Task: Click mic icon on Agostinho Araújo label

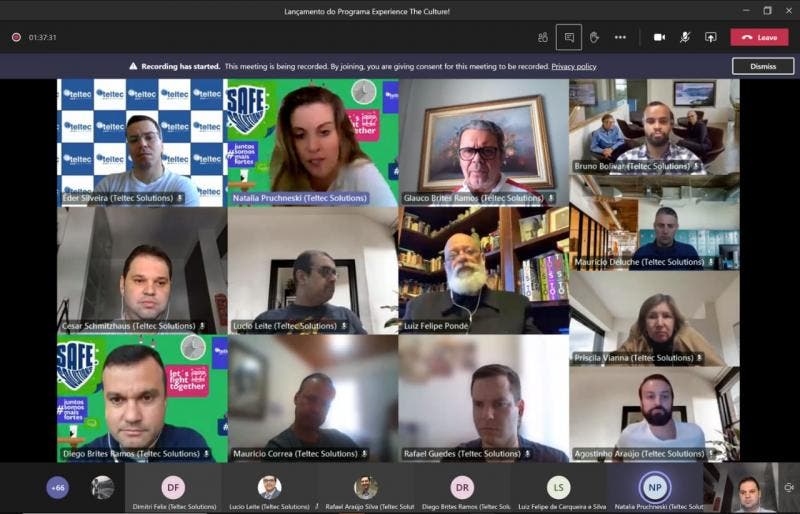Action: [711, 453]
